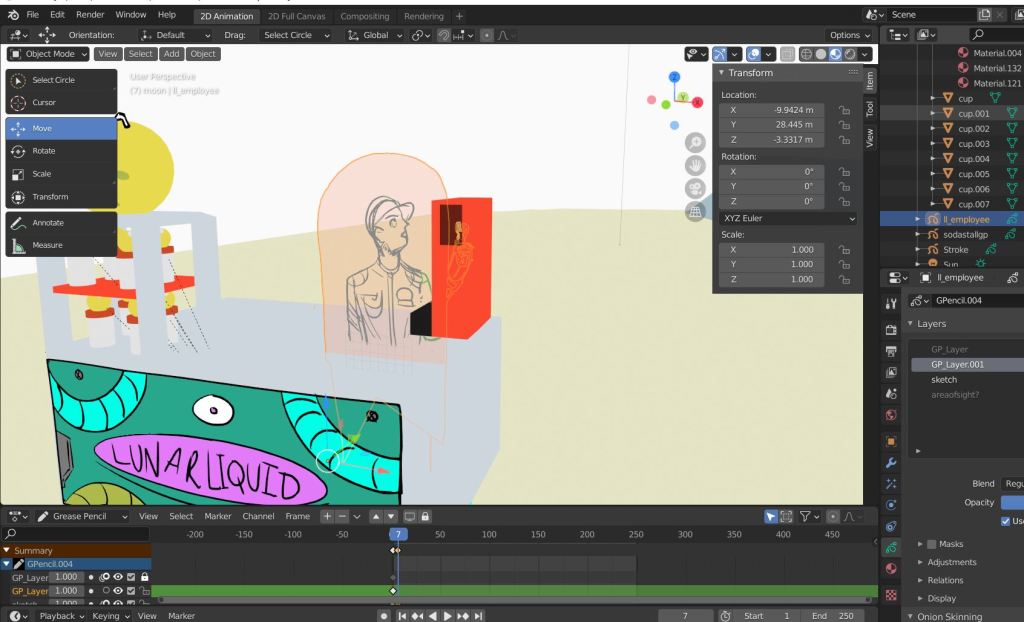Switch to orthographic/perspective grid icon
The image size is (1024, 622).
pos(694,211)
